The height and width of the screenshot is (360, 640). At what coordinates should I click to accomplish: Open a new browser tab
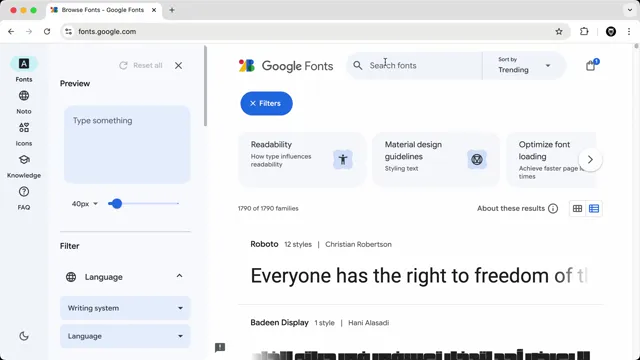pyautogui.click(x=172, y=10)
